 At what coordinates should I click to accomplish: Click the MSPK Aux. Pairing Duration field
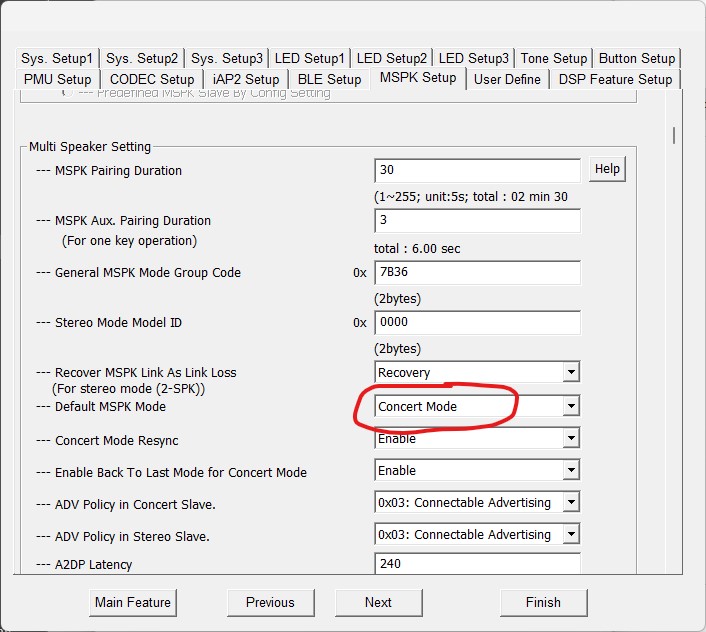tap(477, 220)
